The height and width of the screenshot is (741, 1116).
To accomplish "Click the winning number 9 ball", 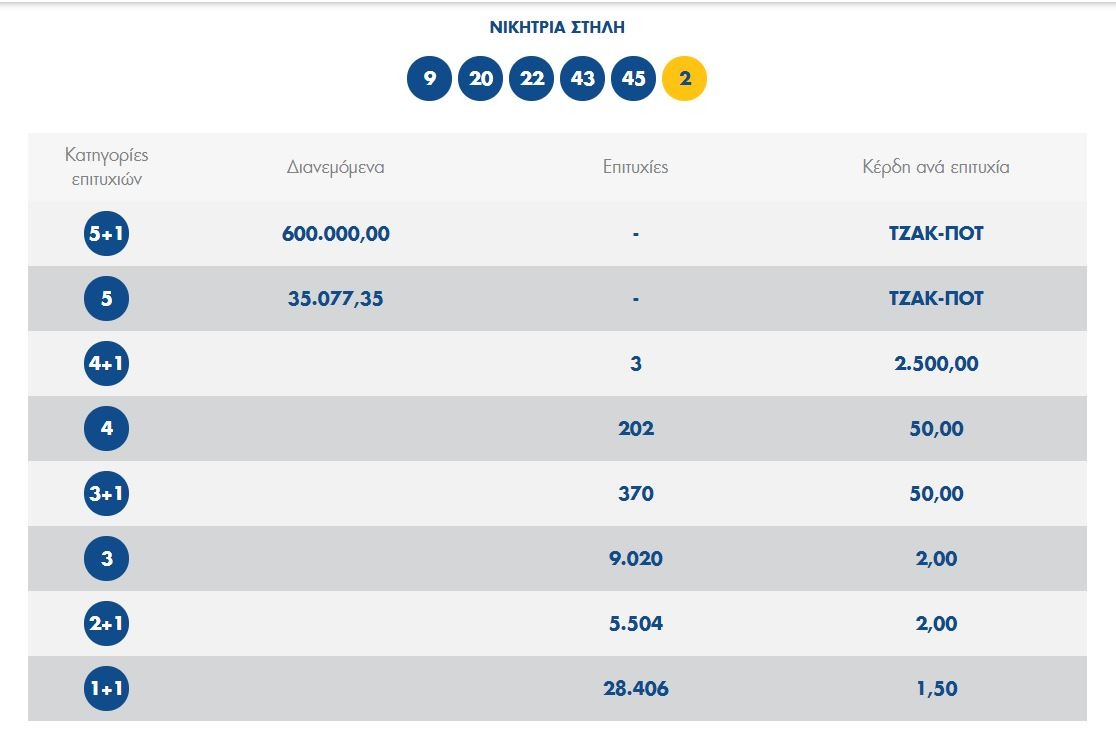I will (x=429, y=79).
